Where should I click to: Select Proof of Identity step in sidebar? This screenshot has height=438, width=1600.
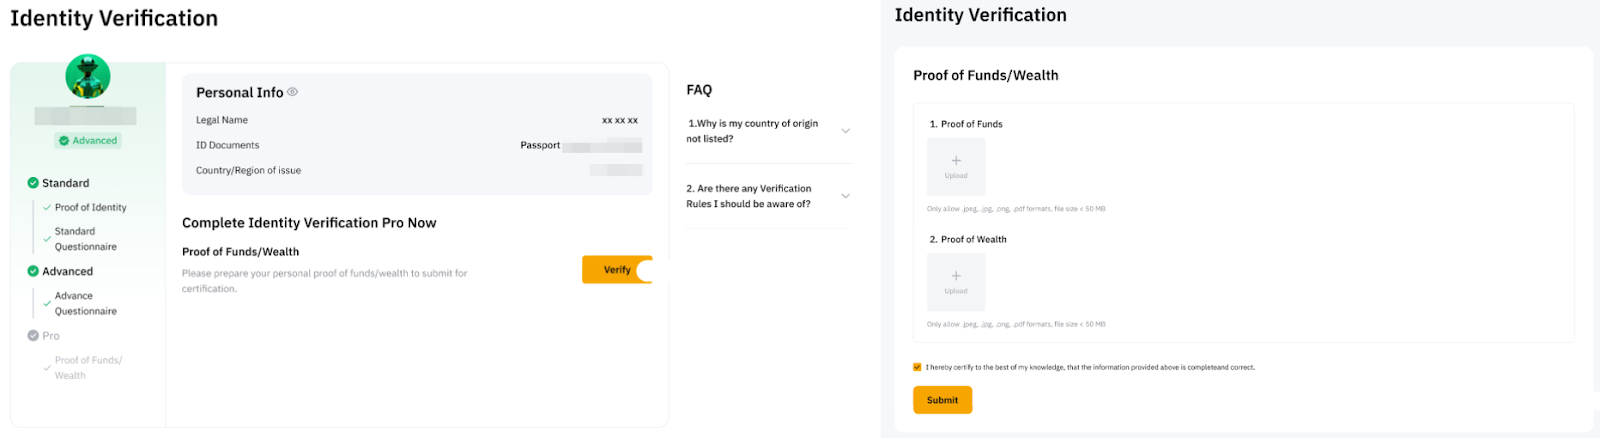click(90, 208)
